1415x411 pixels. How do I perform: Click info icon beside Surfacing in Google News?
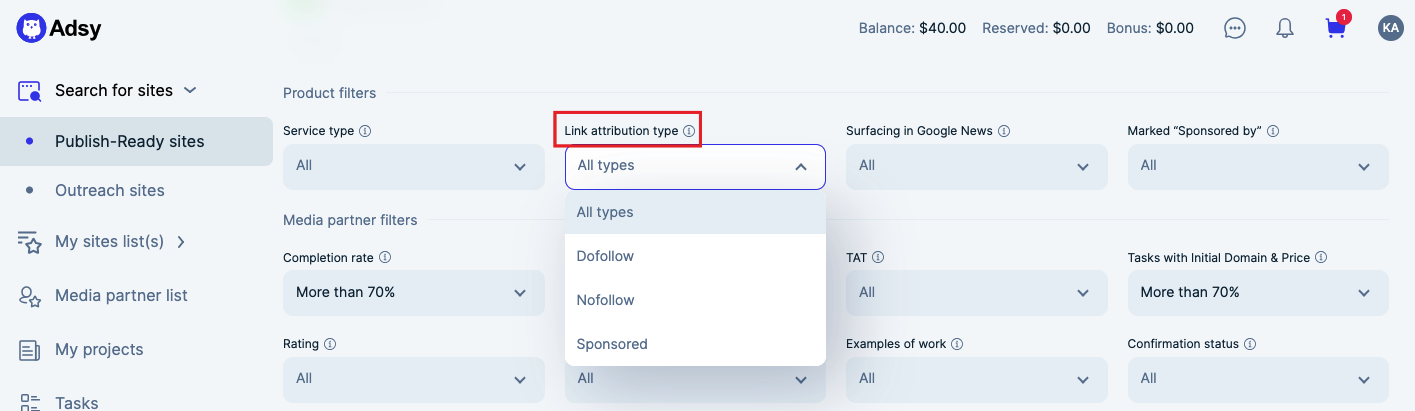click(1004, 131)
